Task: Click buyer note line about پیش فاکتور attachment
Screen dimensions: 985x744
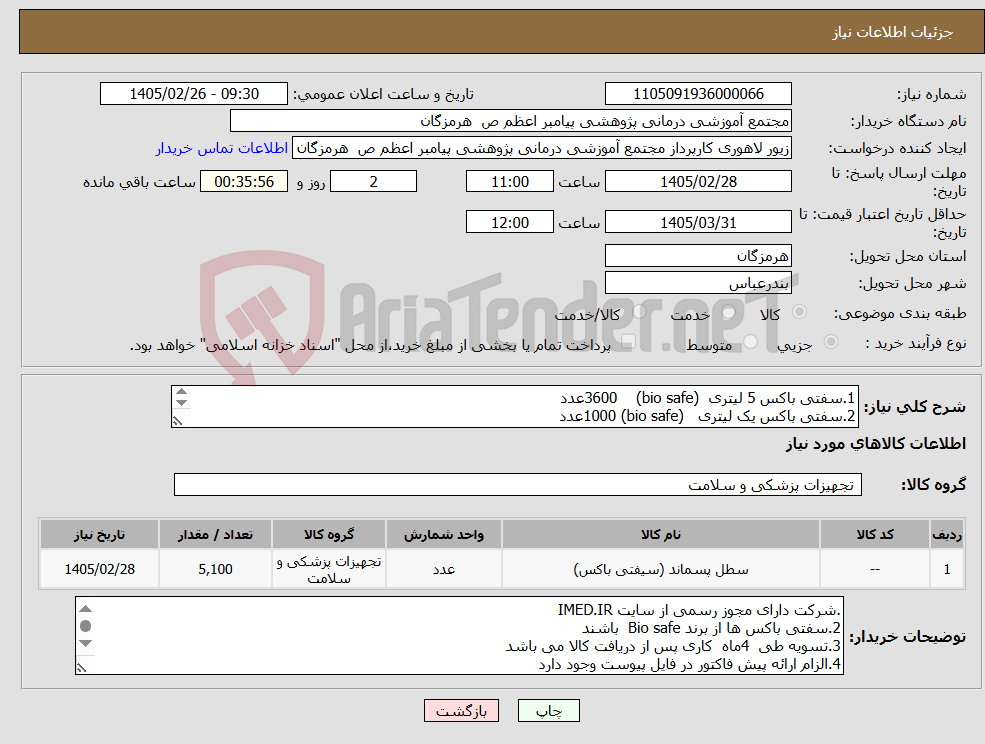Action: 690,665
